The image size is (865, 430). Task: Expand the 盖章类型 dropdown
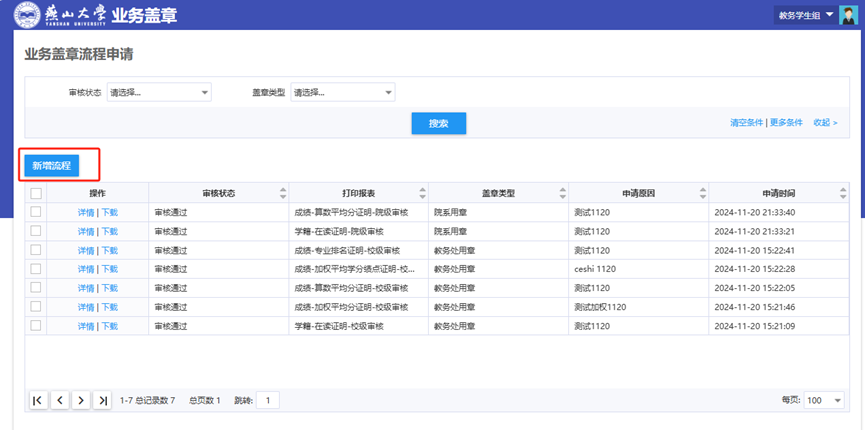pos(343,93)
